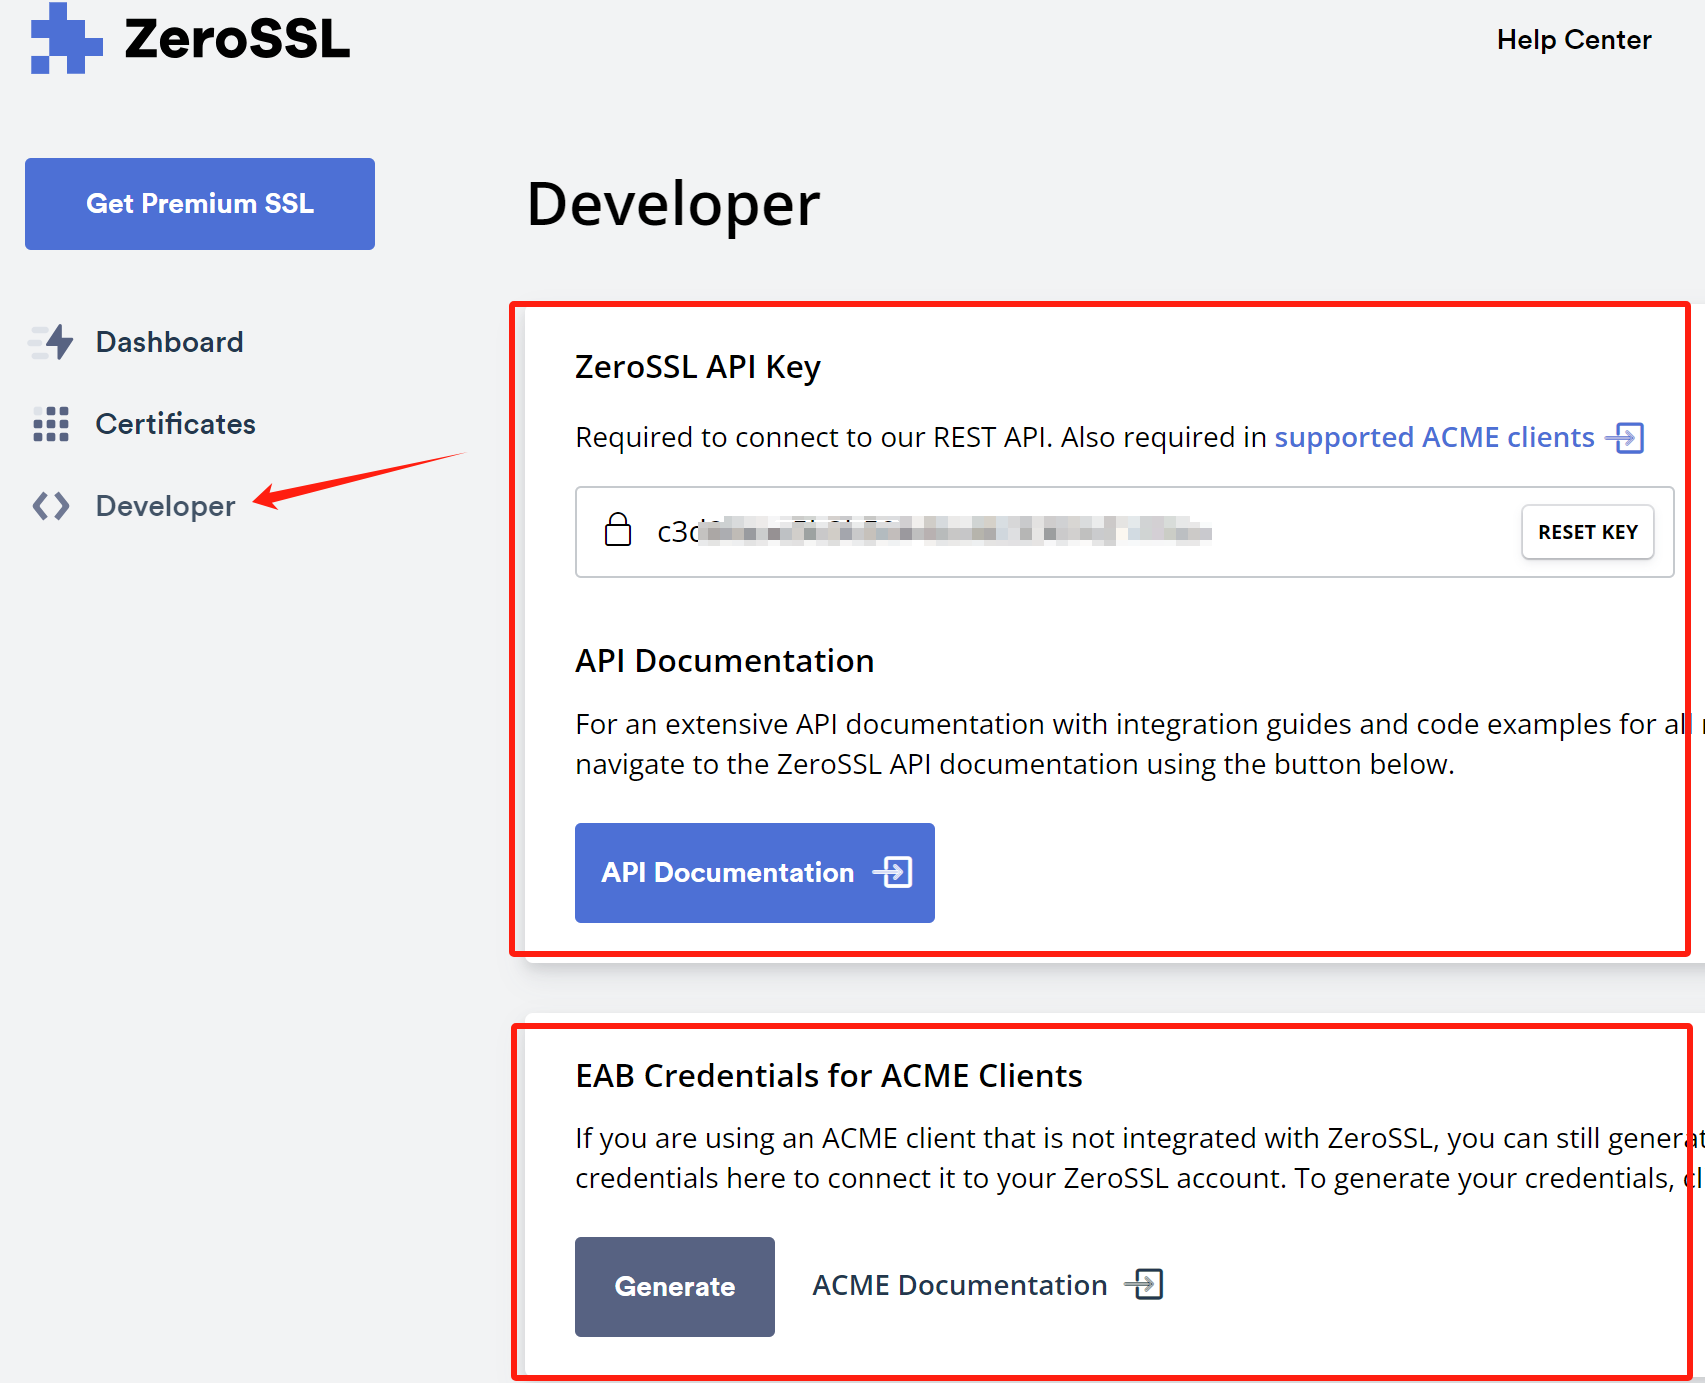
Task: Click the Certificates grid icon
Action: click(51, 424)
